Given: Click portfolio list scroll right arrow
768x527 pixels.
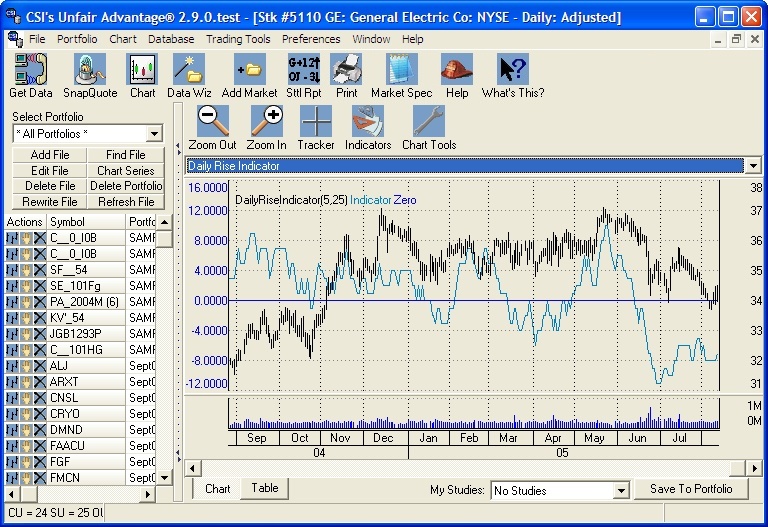Looking at the screenshot, I should [x=147, y=494].
